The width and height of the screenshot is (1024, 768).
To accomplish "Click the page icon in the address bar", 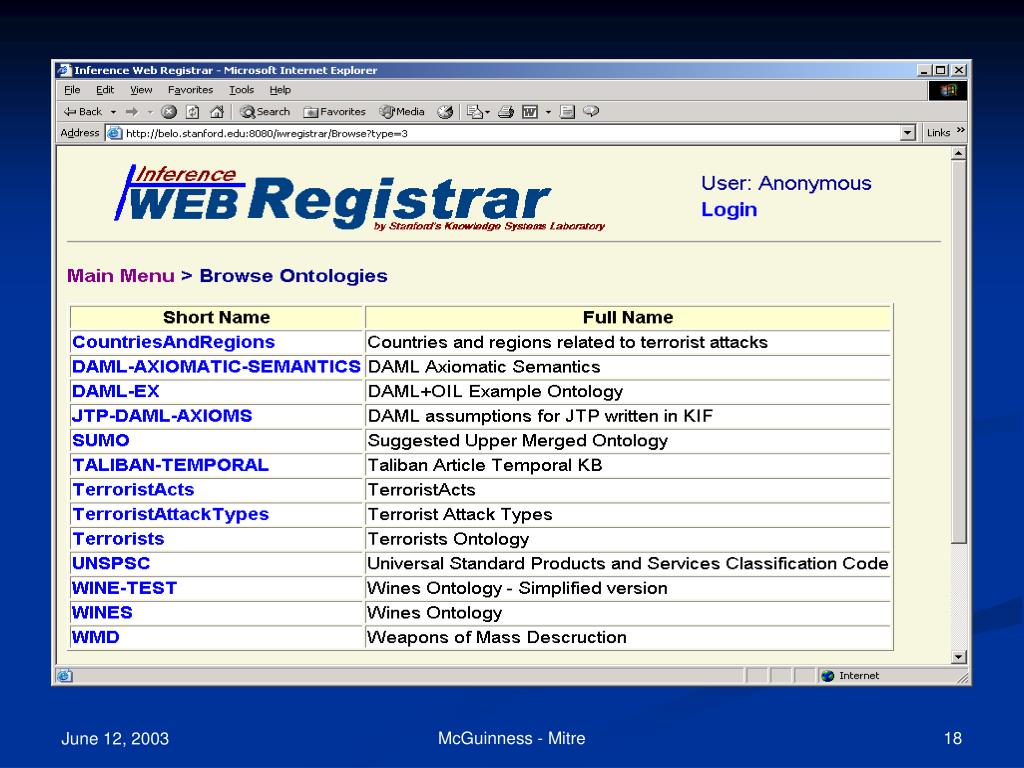I will pyautogui.click(x=114, y=133).
